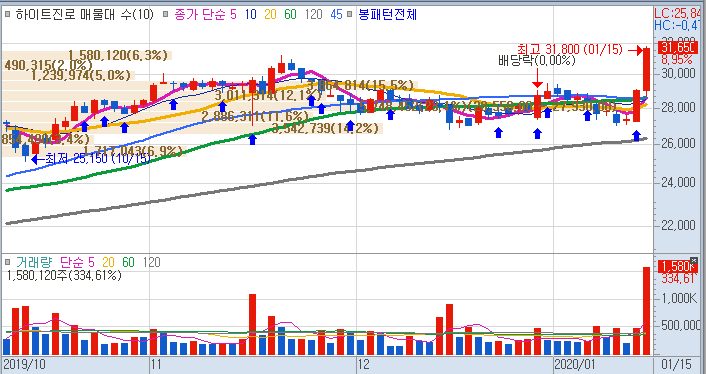The width and height of the screenshot is (706, 374).
Task: Close the volume pane with the X icon
Action: point(694,260)
